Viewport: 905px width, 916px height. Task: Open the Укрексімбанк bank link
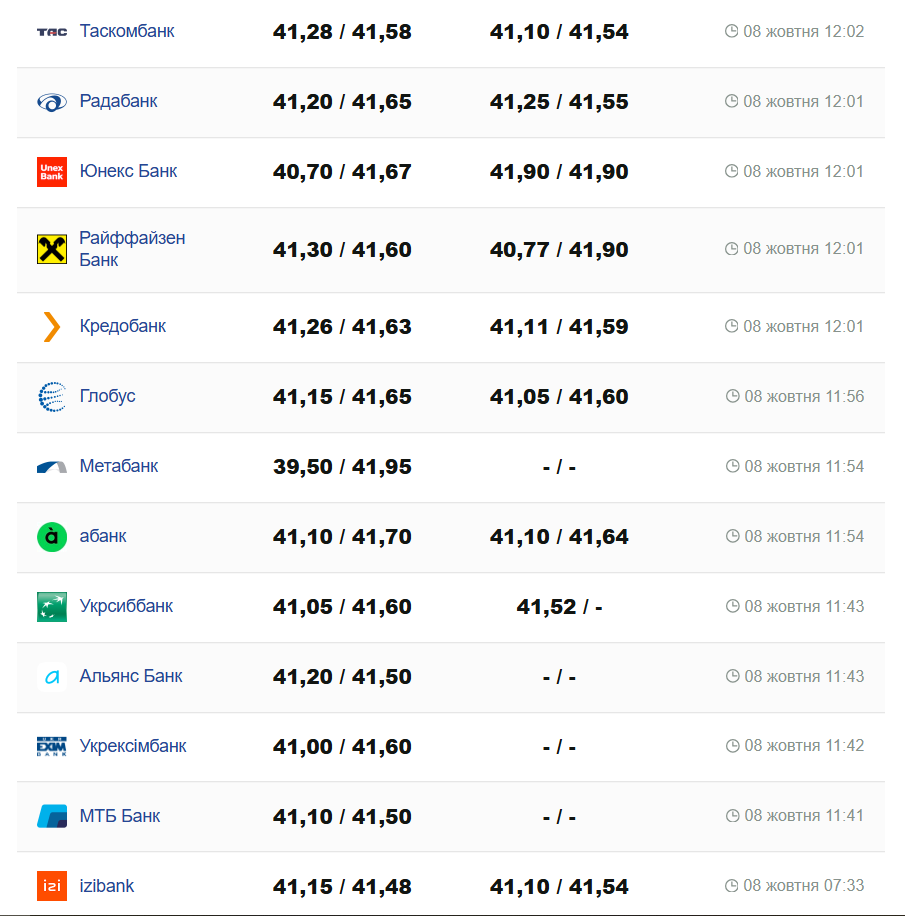[133, 746]
